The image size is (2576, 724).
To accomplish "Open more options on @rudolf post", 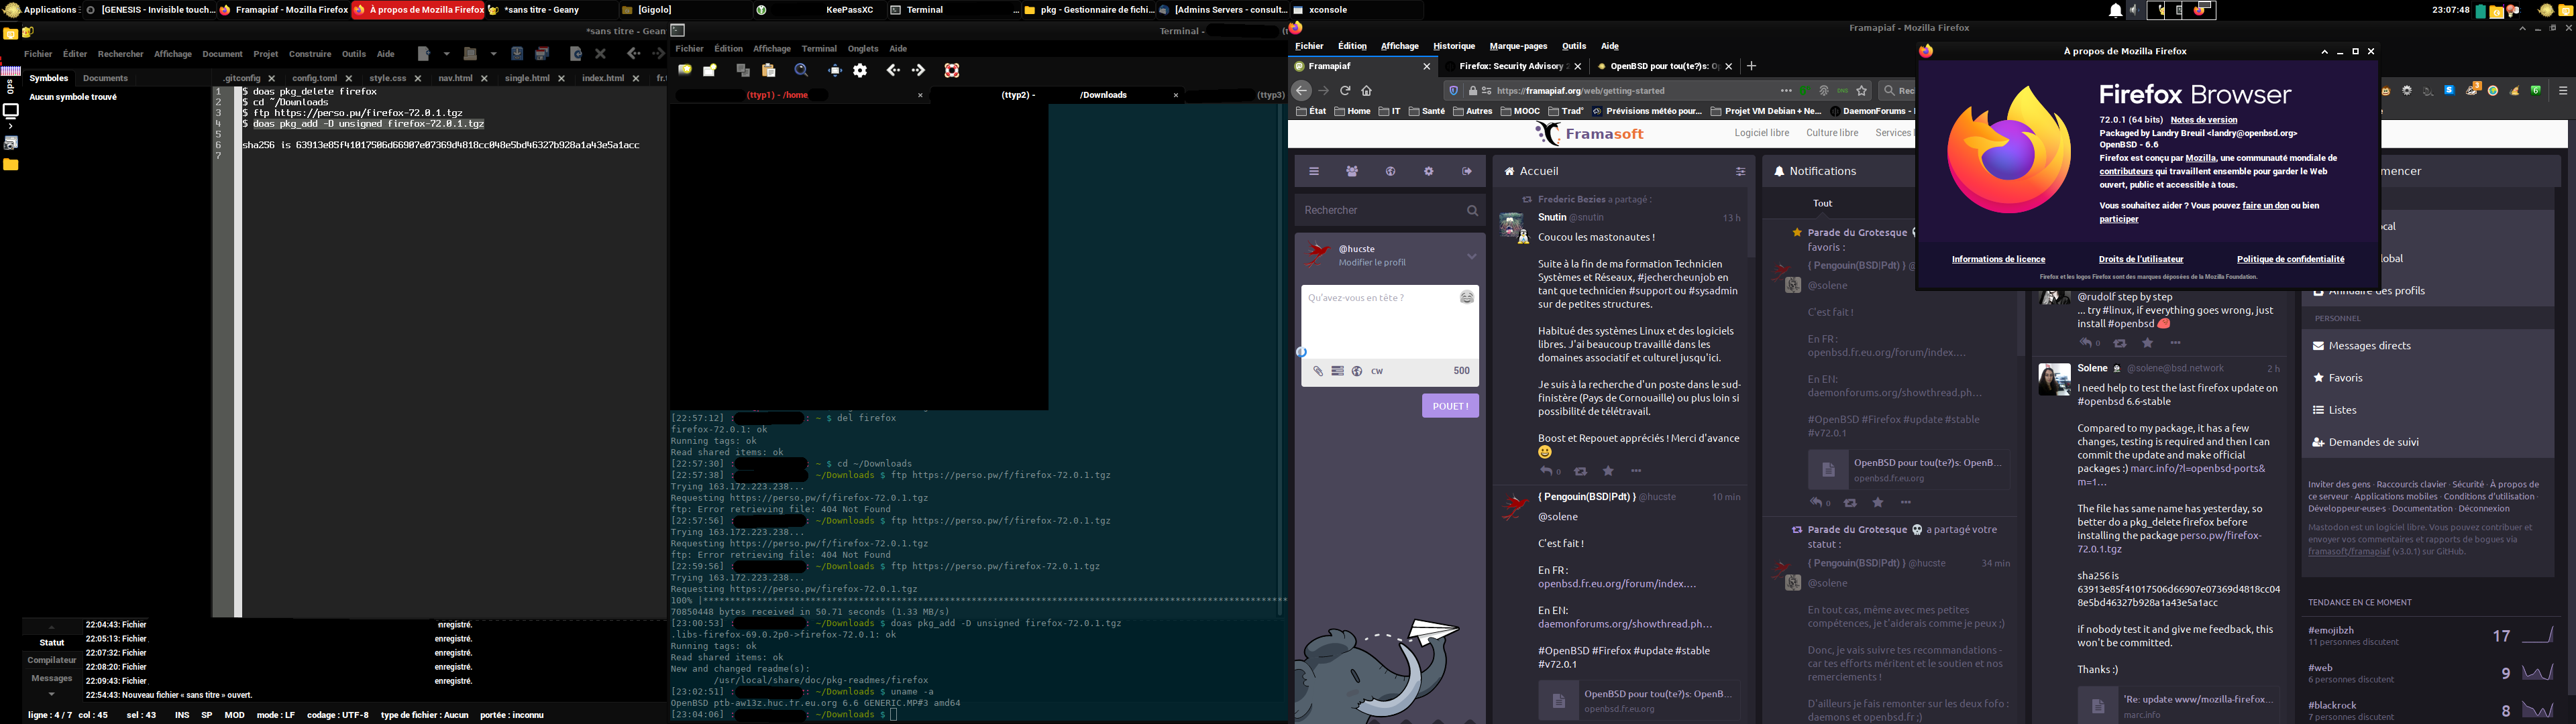I will pyautogui.click(x=2175, y=343).
